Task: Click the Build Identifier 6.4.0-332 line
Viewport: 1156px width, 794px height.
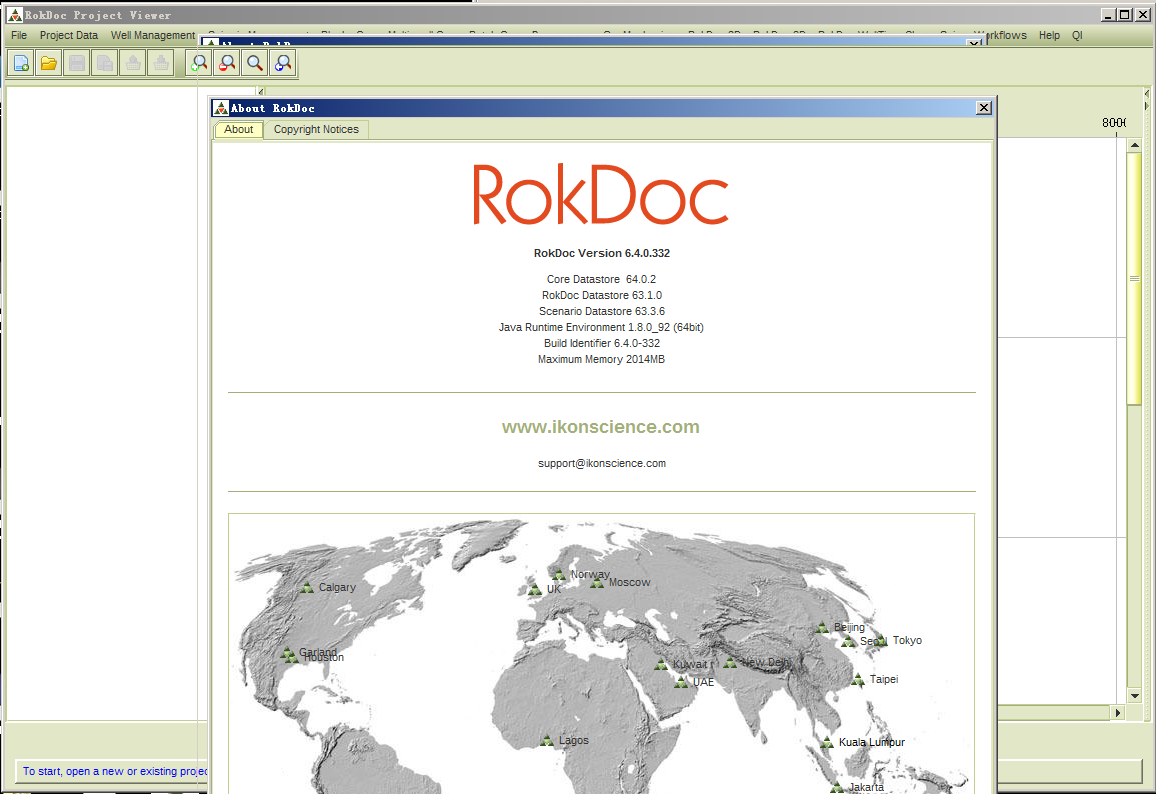Action: pyautogui.click(x=602, y=344)
